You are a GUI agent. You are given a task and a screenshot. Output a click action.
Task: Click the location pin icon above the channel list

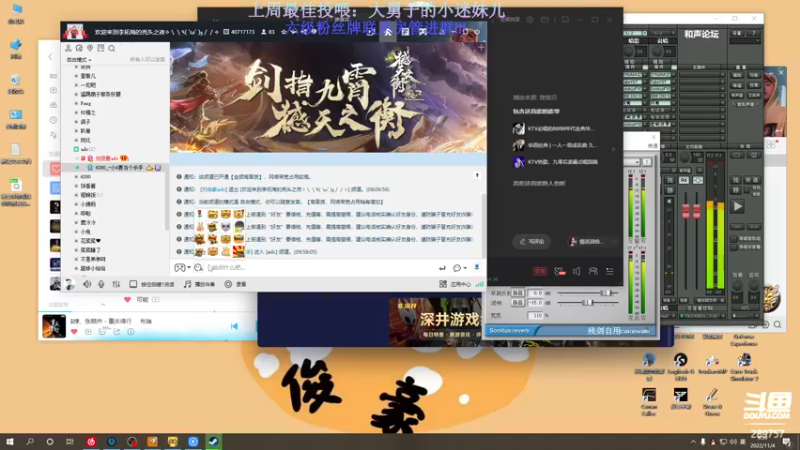tap(90, 48)
